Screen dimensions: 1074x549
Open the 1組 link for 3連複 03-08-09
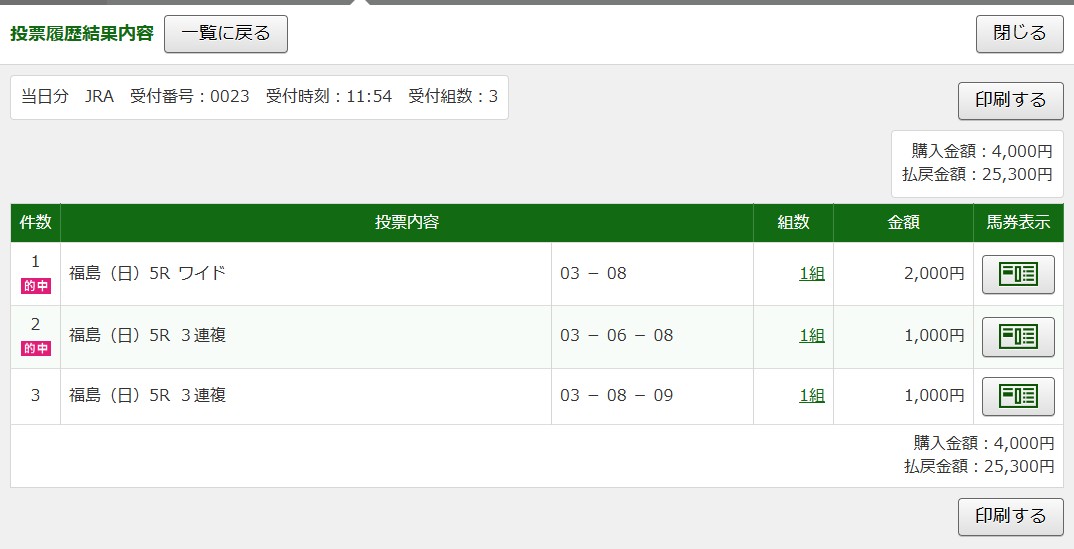pyautogui.click(x=812, y=396)
